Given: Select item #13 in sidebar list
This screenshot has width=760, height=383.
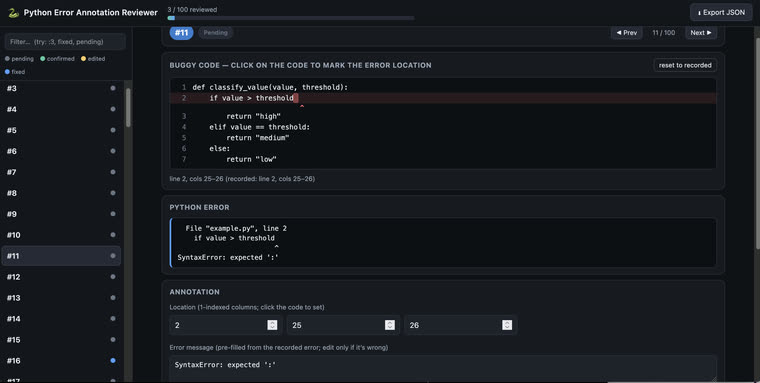Looking at the screenshot, I should (61, 298).
